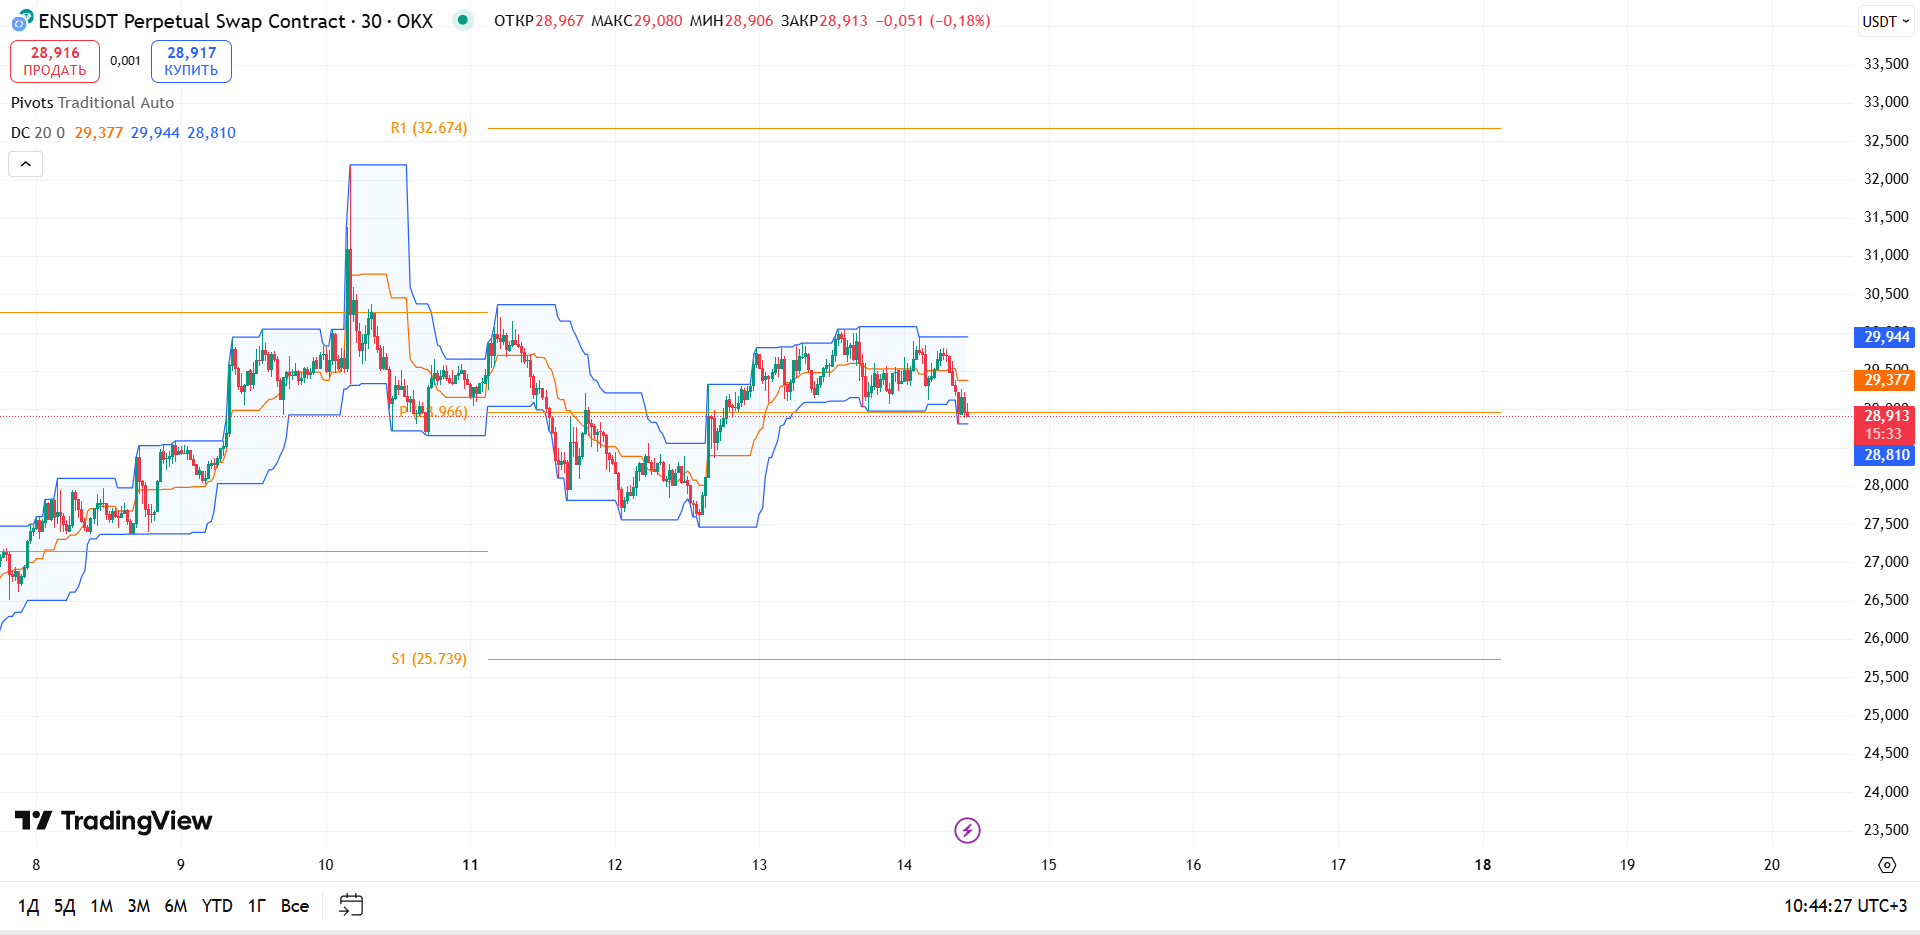This screenshot has height=935, width=1920.
Task: Select the DC 20 0 indicator label
Action: [x=38, y=133]
